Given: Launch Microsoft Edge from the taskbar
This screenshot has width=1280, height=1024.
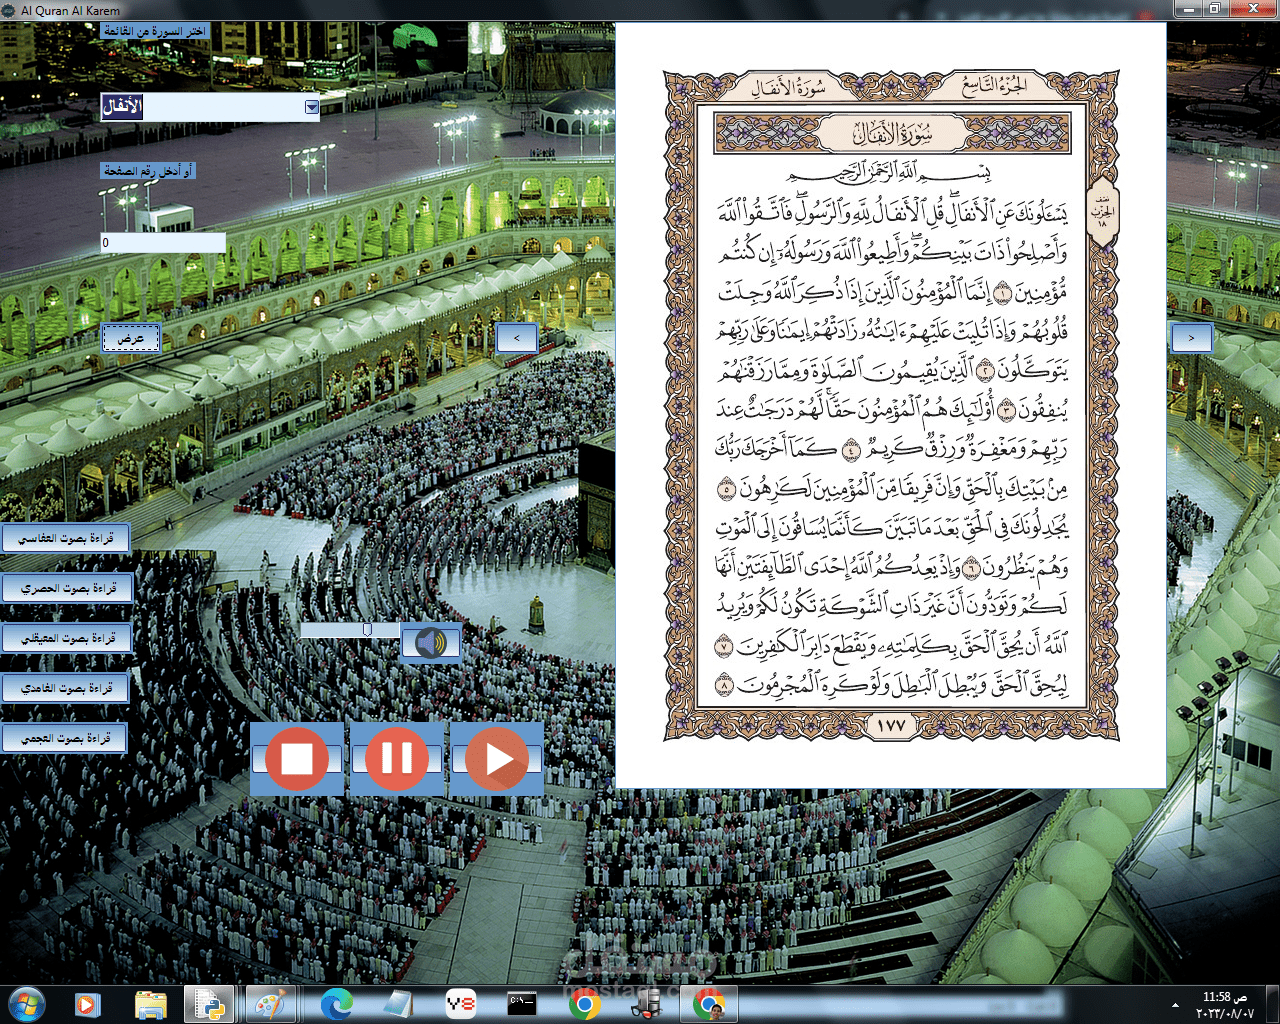Looking at the screenshot, I should click(336, 1004).
